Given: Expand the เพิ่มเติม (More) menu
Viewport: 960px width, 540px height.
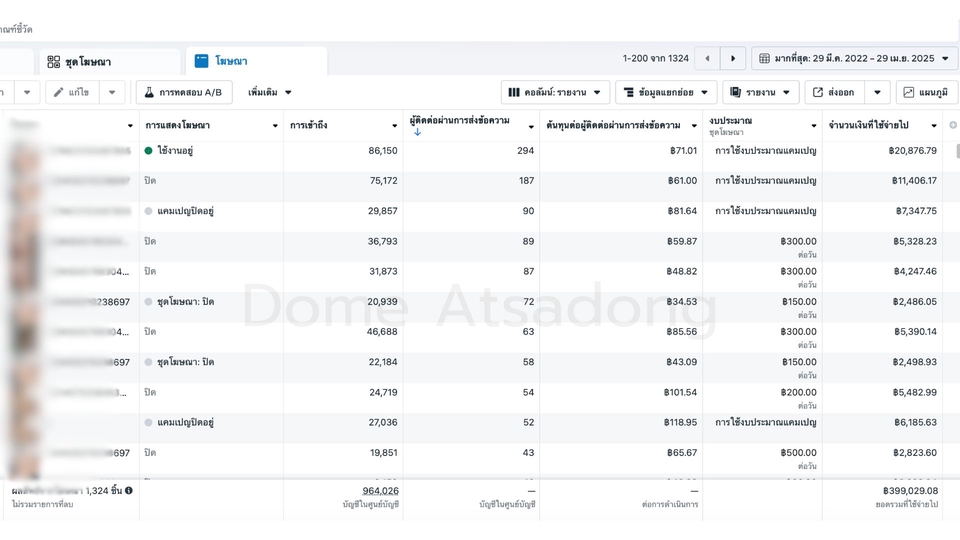Looking at the screenshot, I should point(270,92).
